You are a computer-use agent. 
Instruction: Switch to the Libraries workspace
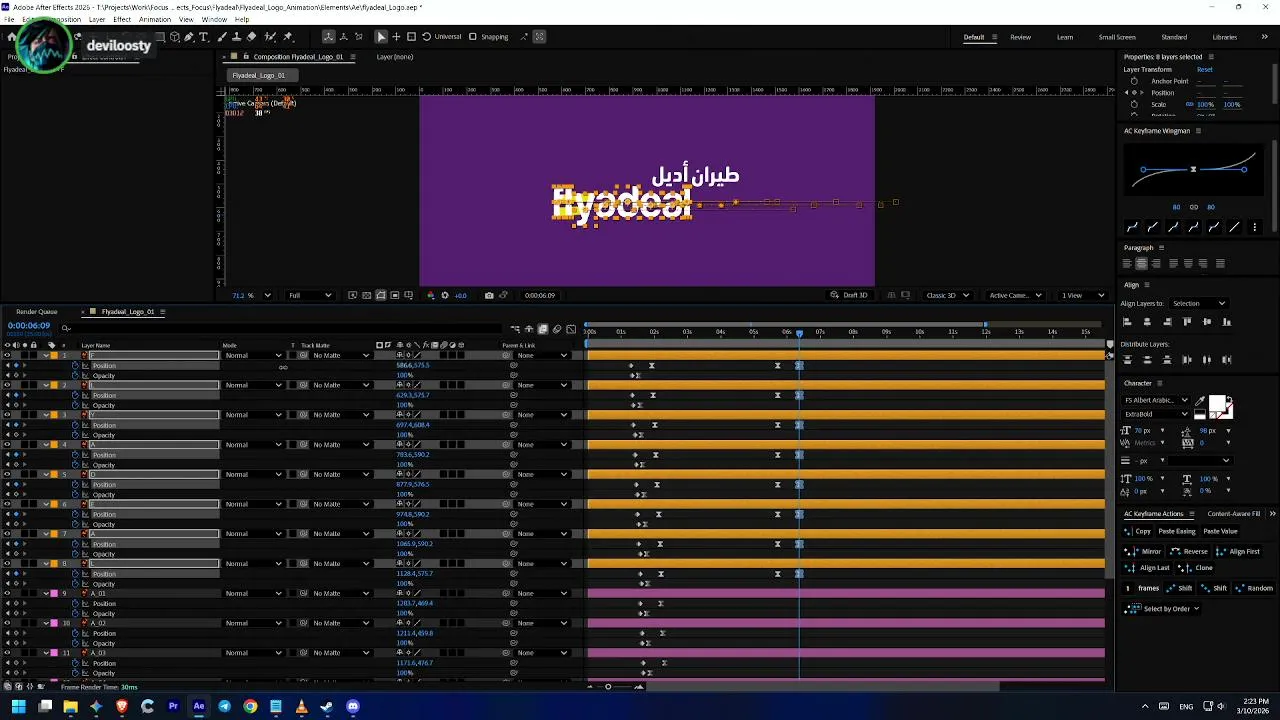[x=1224, y=37]
